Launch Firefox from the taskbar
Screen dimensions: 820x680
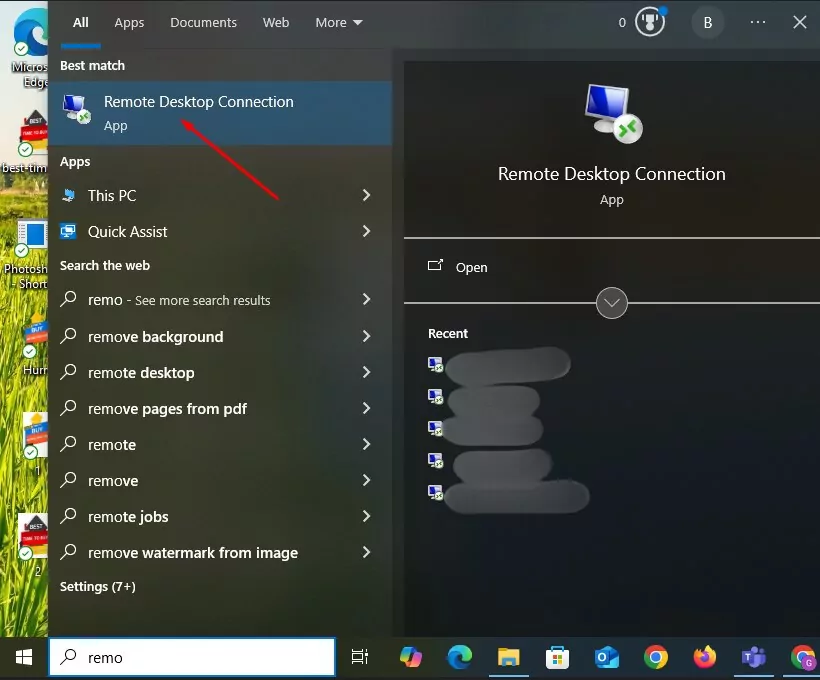(x=704, y=657)
